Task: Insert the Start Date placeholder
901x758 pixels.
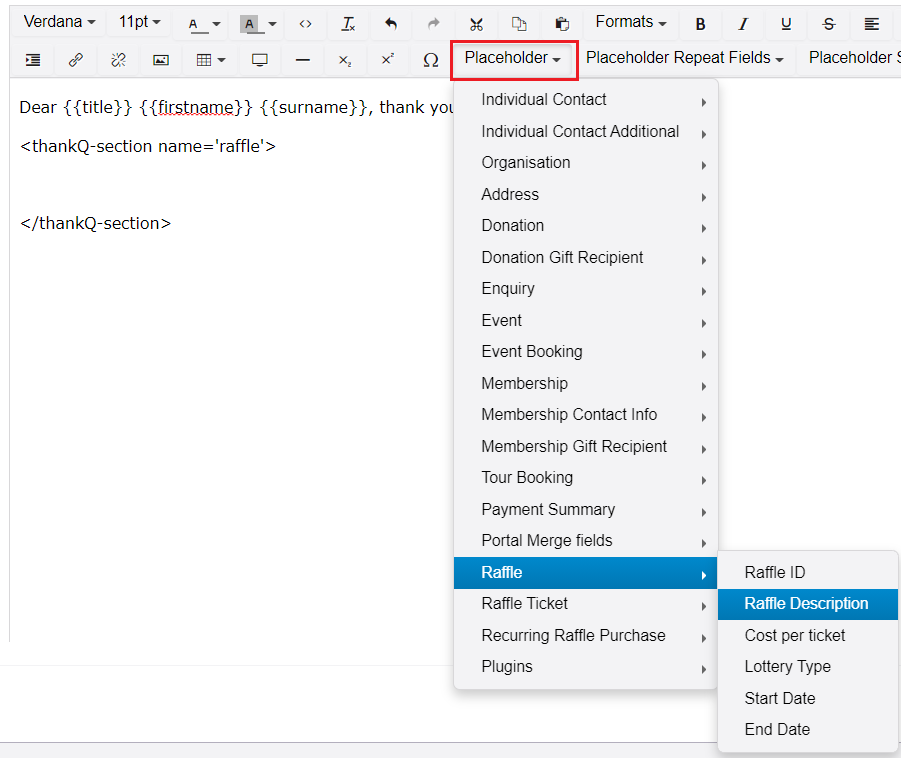Action: (807, 699)
